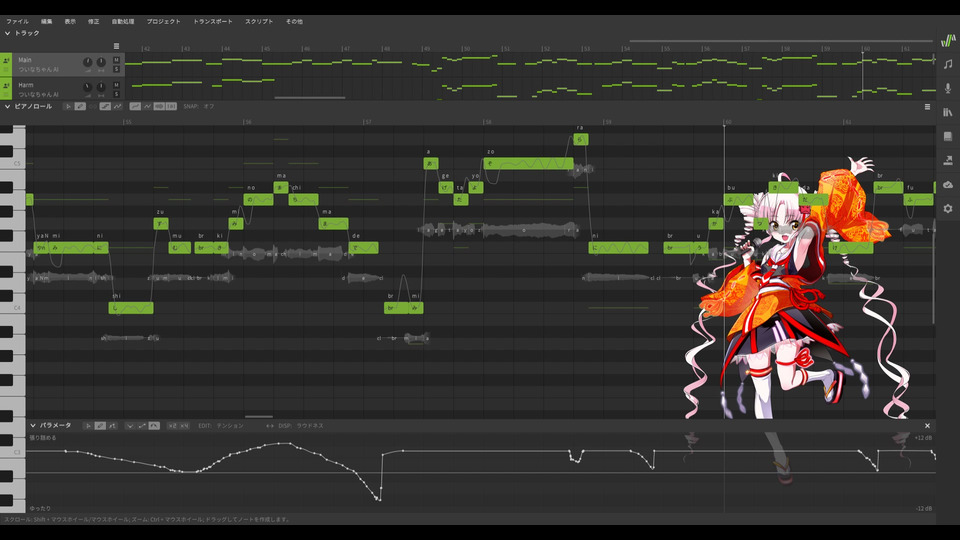The width and height of the screenshot is (960, 540).
Task: Open the スクリプト menu
Action: coord(259,21)
